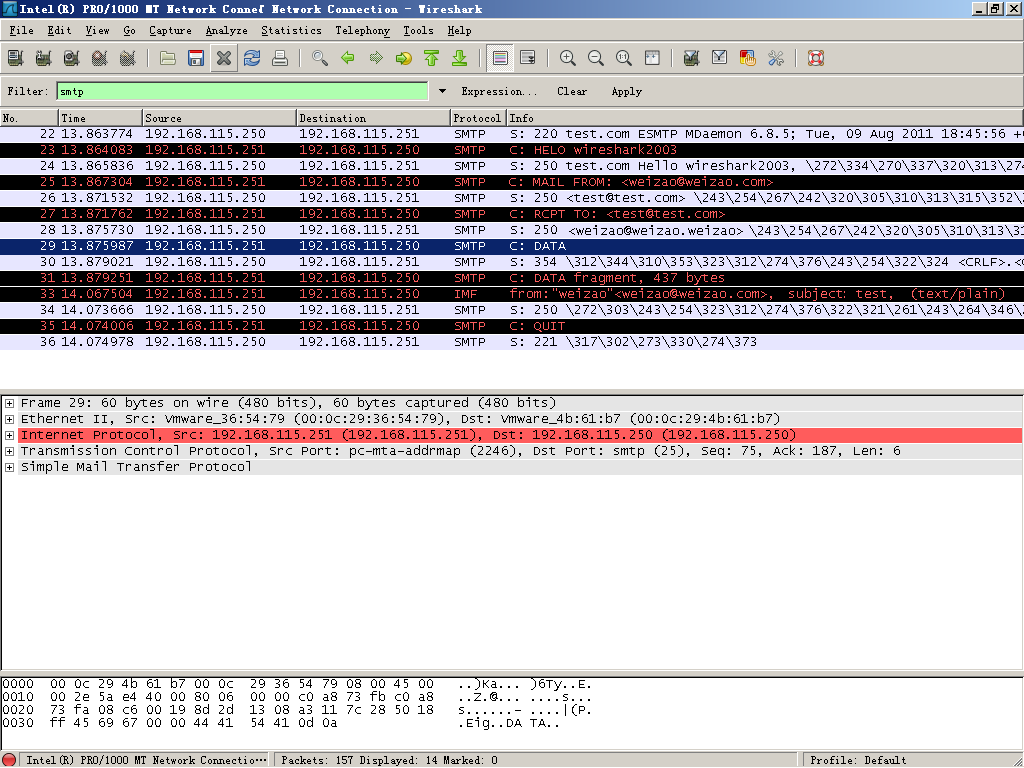Expand Transmission Control Protocol tree node
1024x768 pixels.
pyautogui.click(x=9, y=451)
